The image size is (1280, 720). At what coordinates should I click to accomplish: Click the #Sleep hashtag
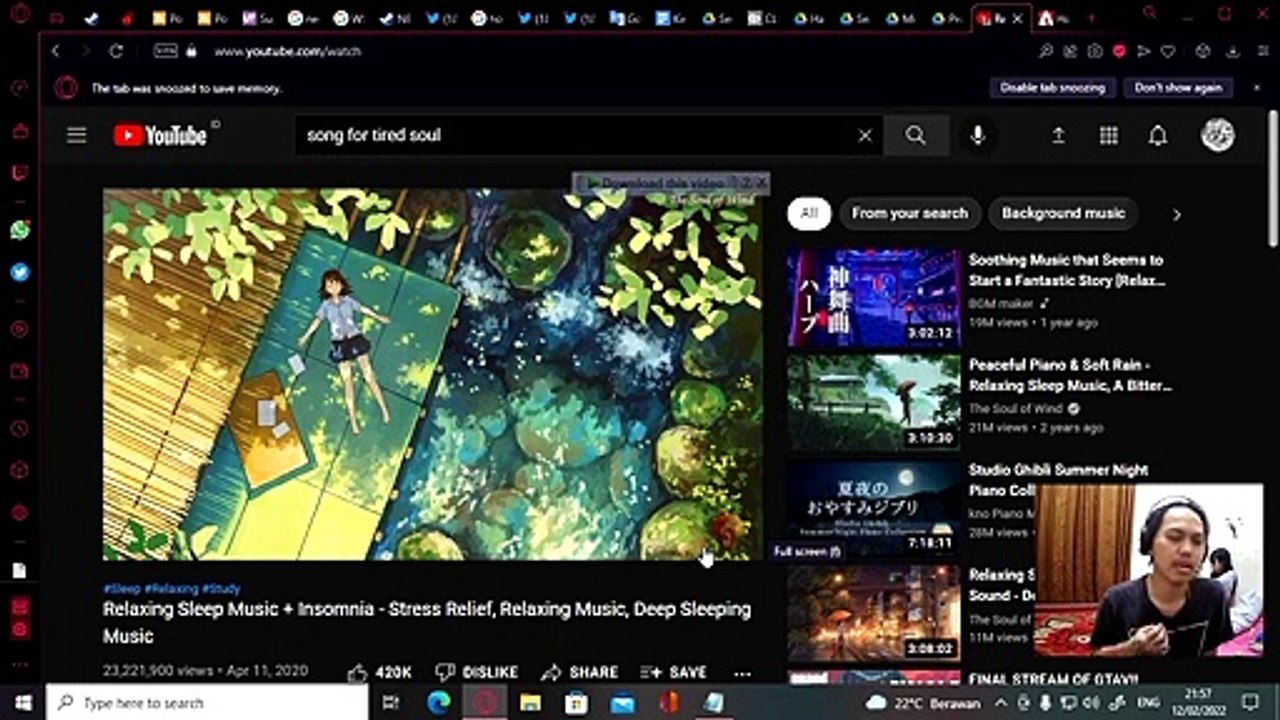[x=122, y=589]
